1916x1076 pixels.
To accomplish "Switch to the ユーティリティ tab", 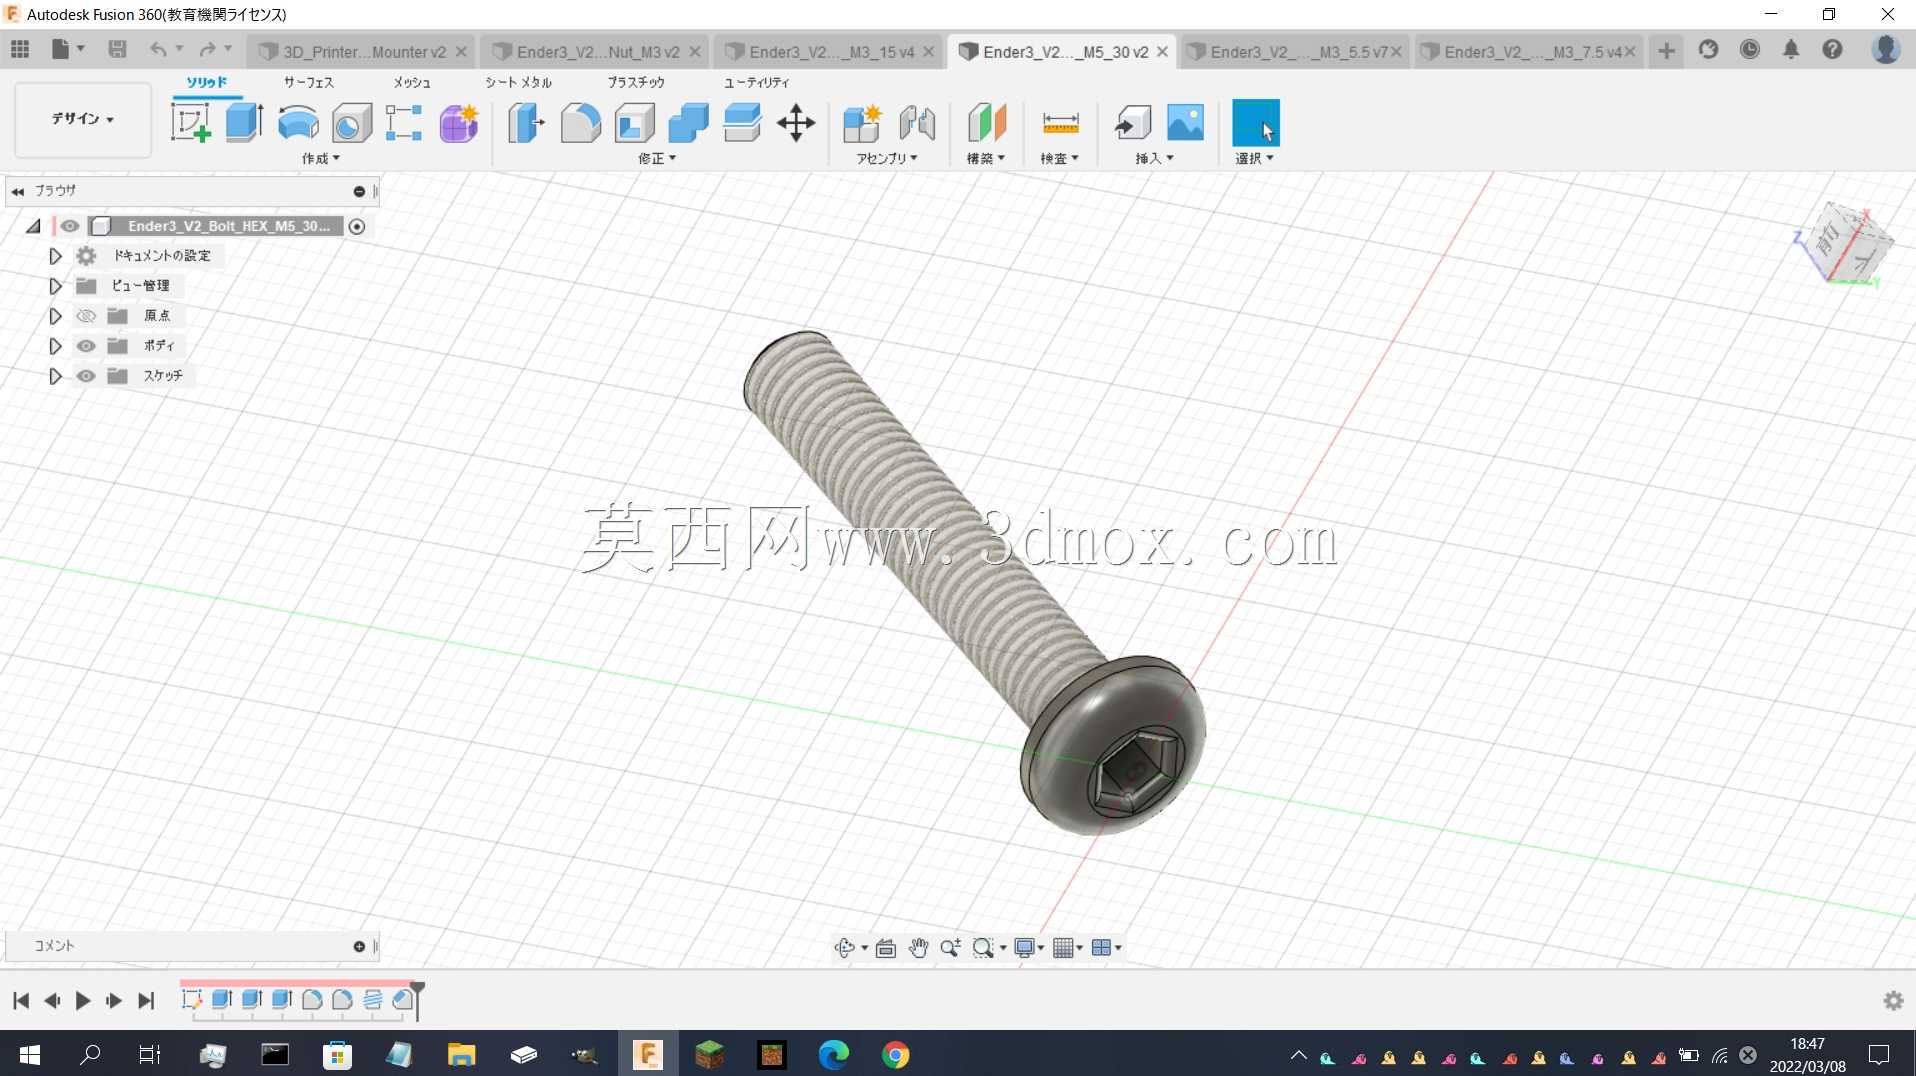I will point(757,82).
